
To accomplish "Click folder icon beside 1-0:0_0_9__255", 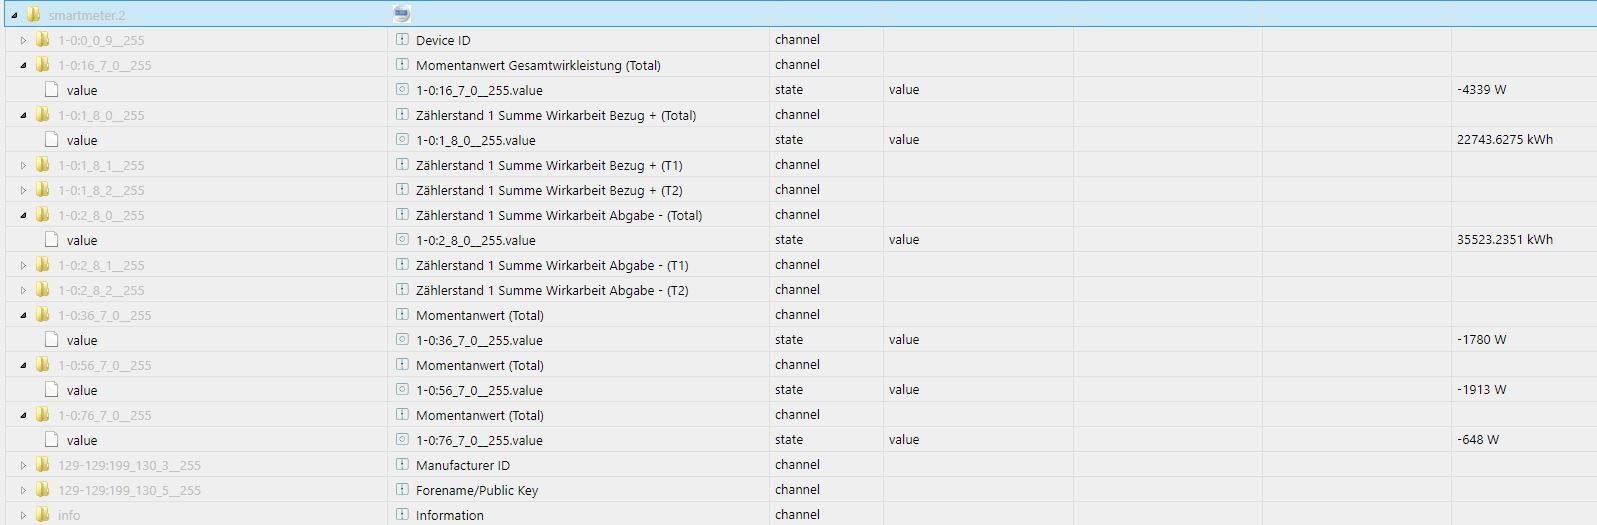I will pos(42,40).
